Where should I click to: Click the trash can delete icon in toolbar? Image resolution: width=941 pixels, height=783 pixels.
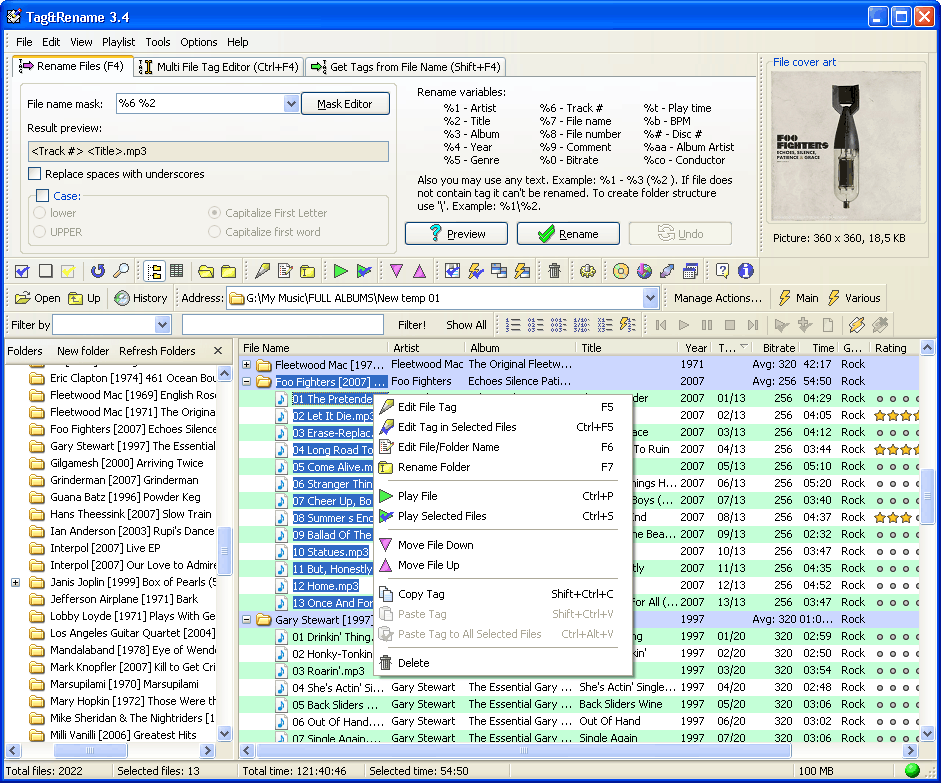click(x=554, y=271)
